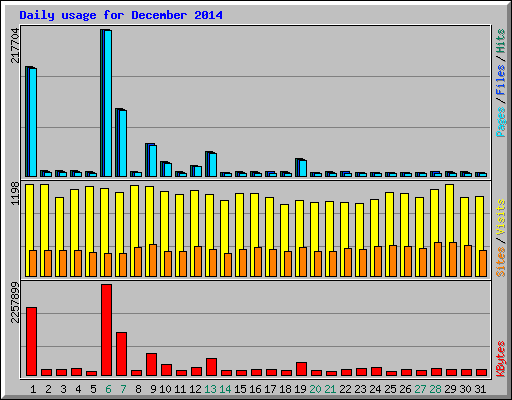512x400 pixels.
Task: Select the orange sites bar for day 31
Action: [x=483, y=263]
